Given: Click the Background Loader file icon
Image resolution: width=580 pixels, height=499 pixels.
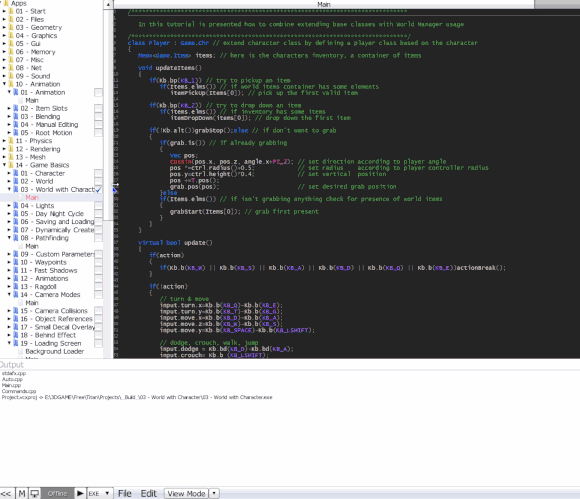Looking at the screenshot, I should click(x=21, y=351).
